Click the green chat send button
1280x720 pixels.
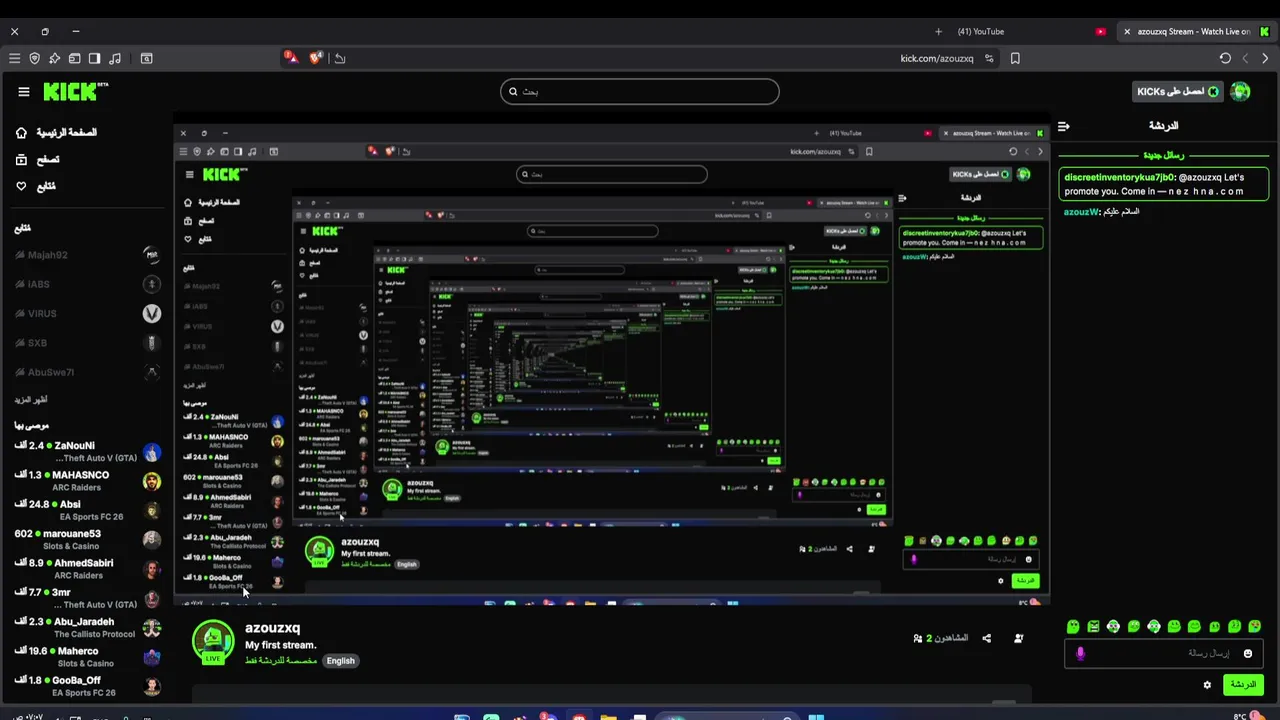1242,685
